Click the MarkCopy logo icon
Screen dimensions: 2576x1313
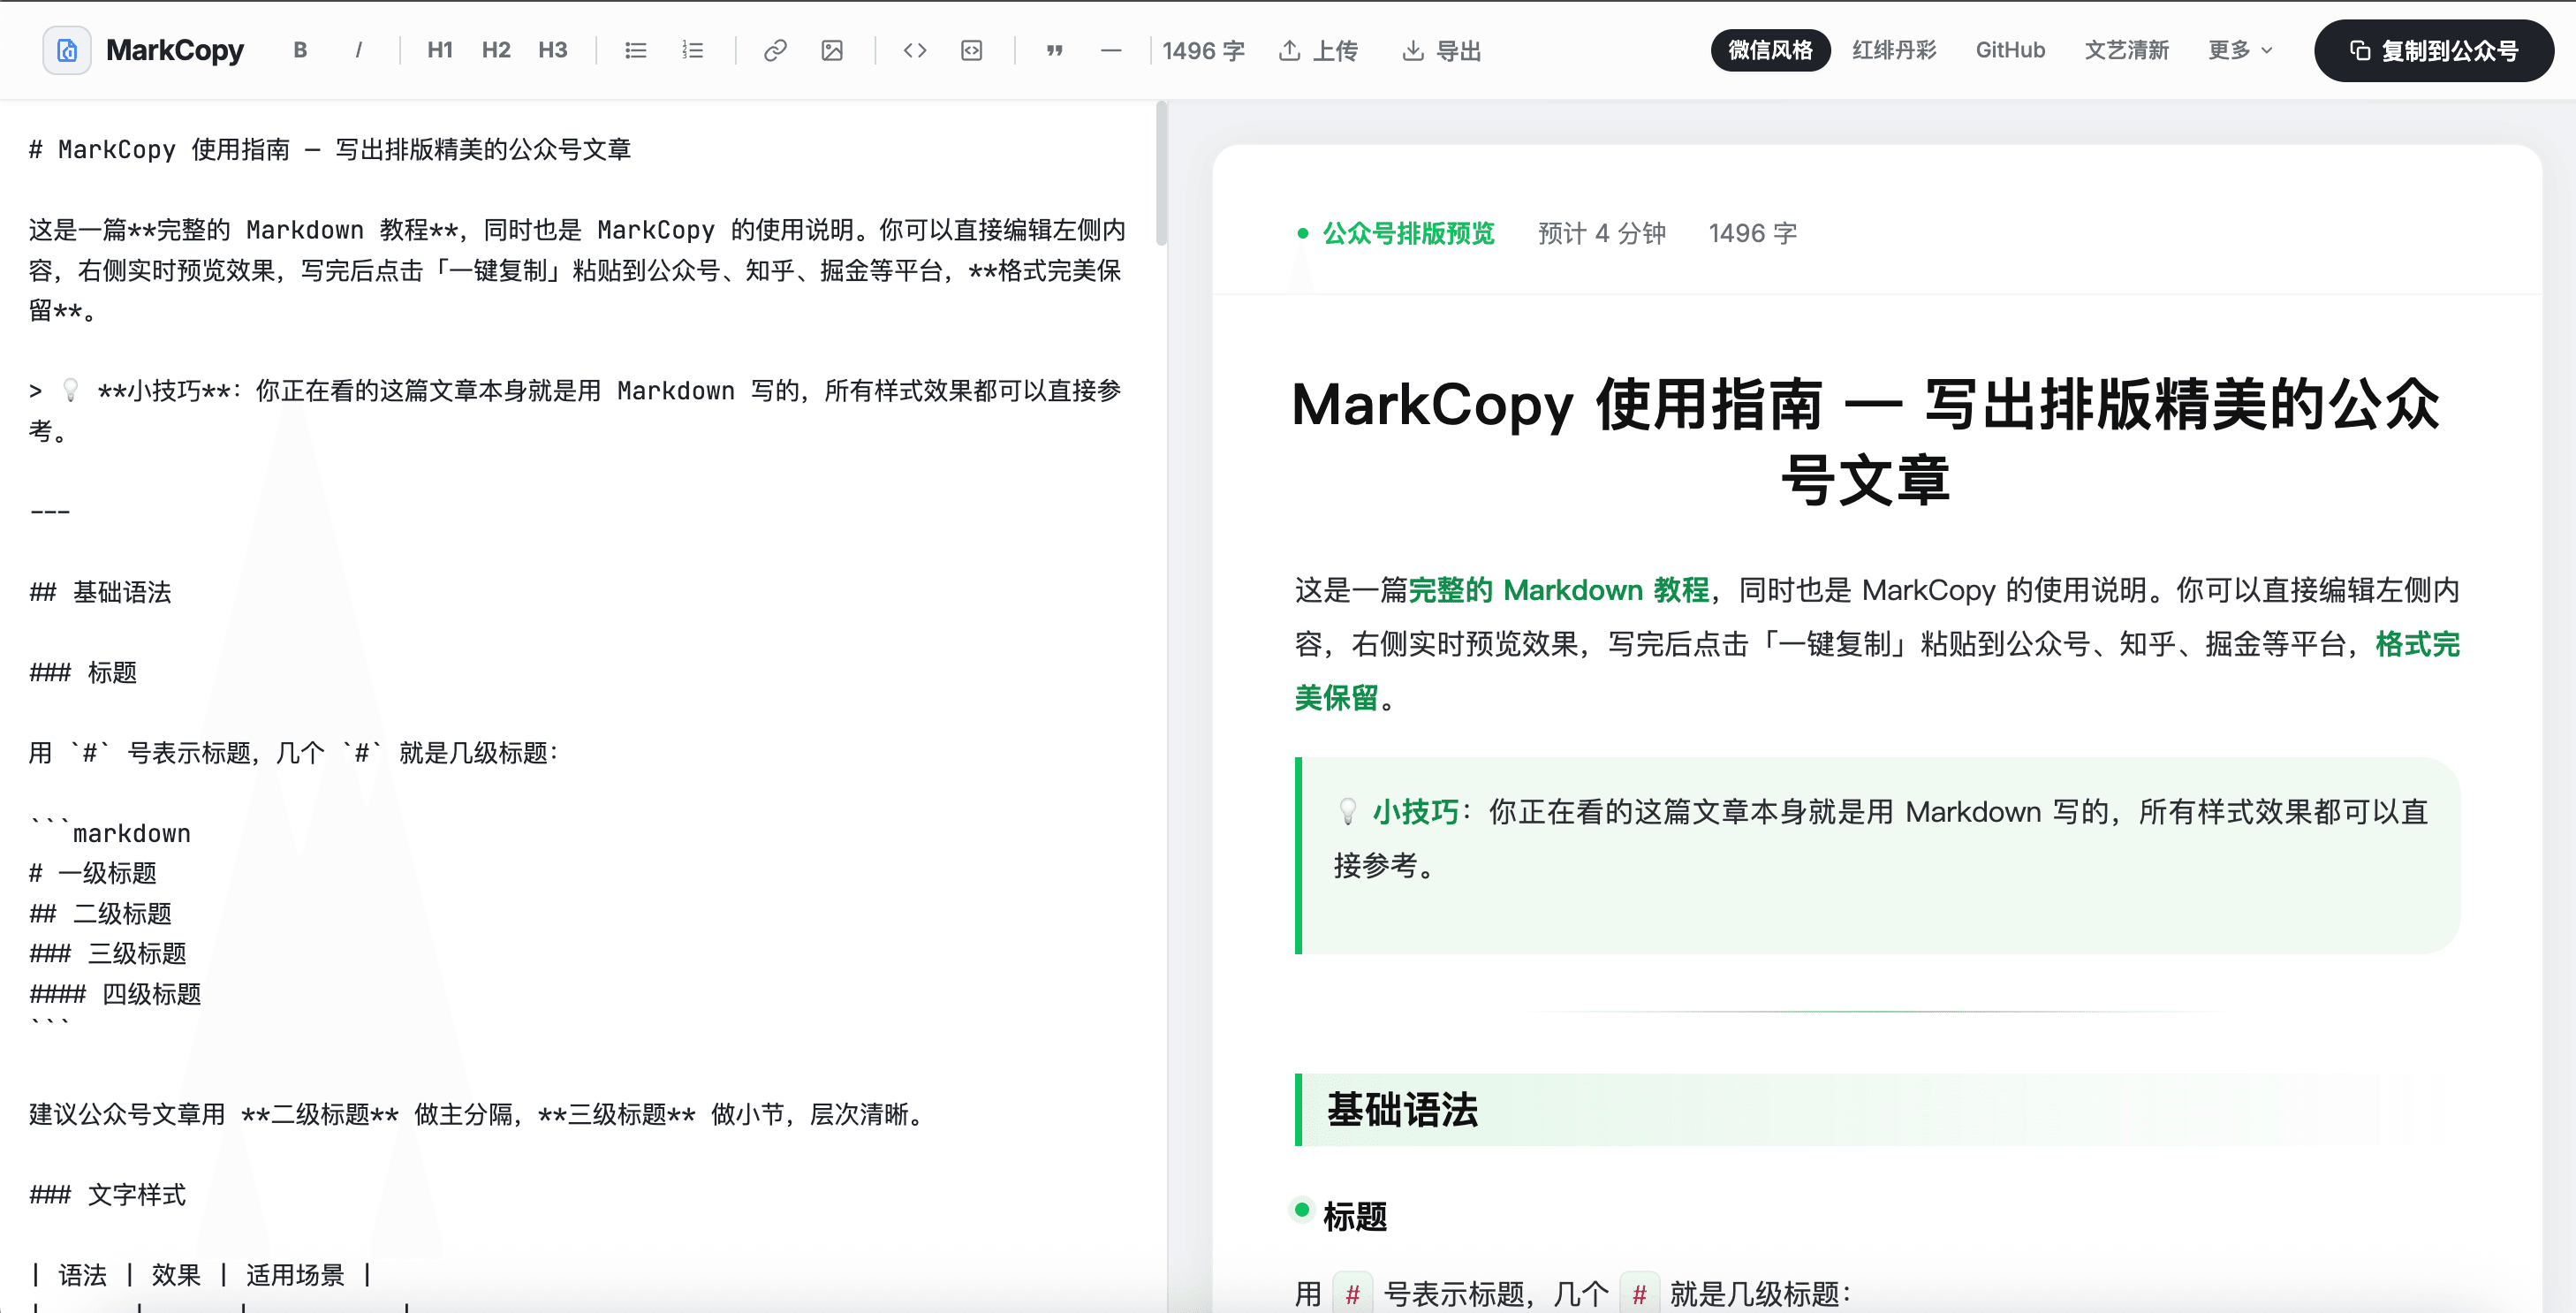pos(66,50)
